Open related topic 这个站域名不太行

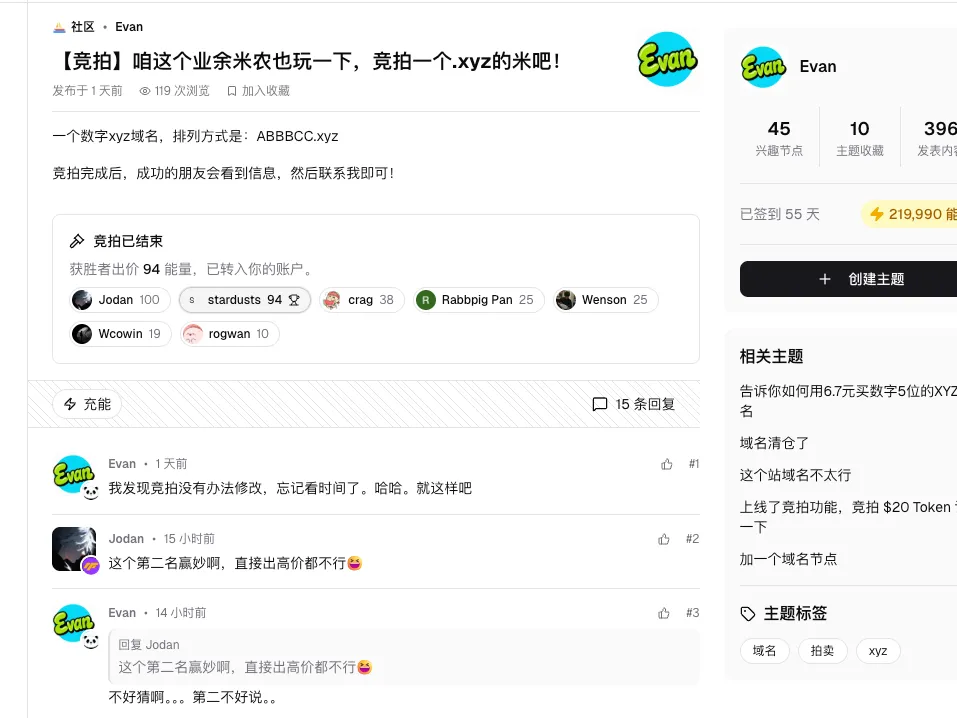(x=795, y=475)
